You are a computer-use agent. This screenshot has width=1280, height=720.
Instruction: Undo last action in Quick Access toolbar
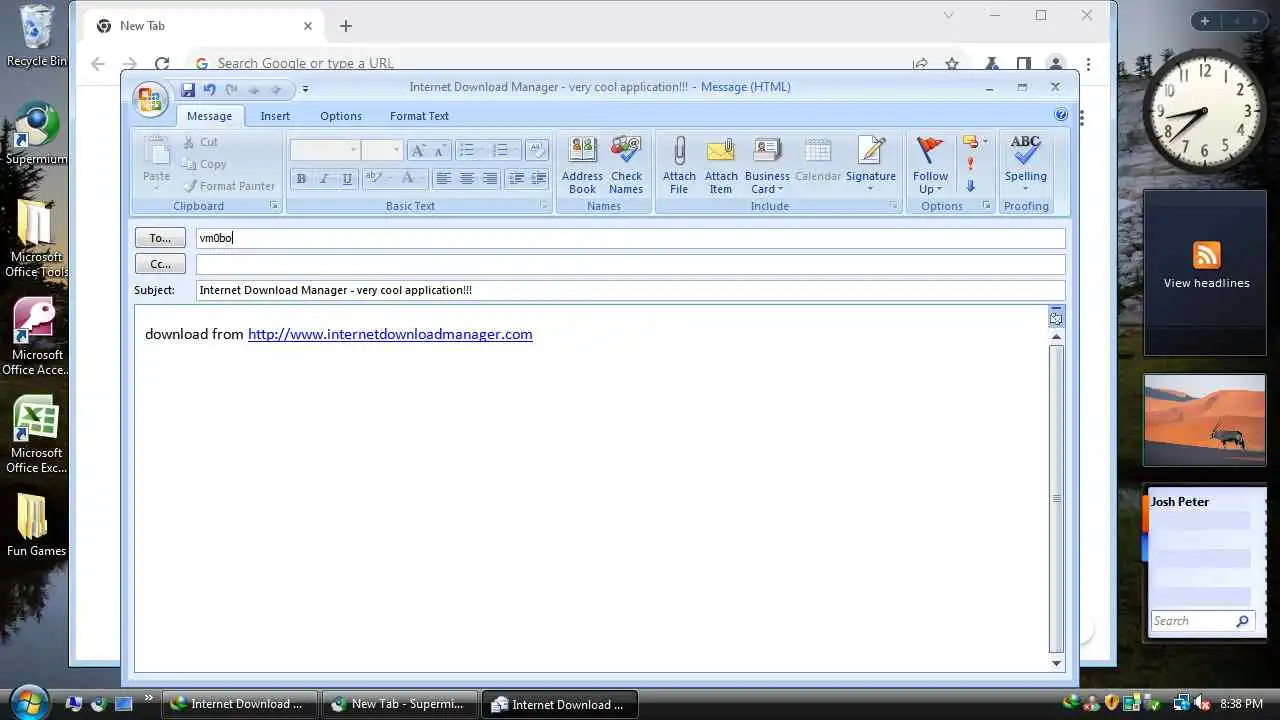click(209, 89)
